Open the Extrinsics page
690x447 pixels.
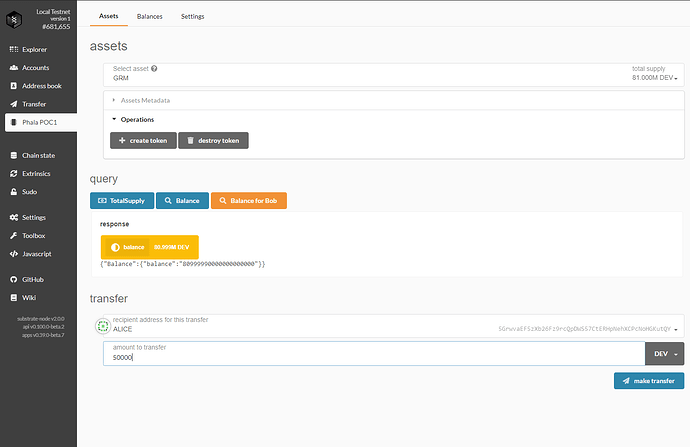tap(38, 174)
